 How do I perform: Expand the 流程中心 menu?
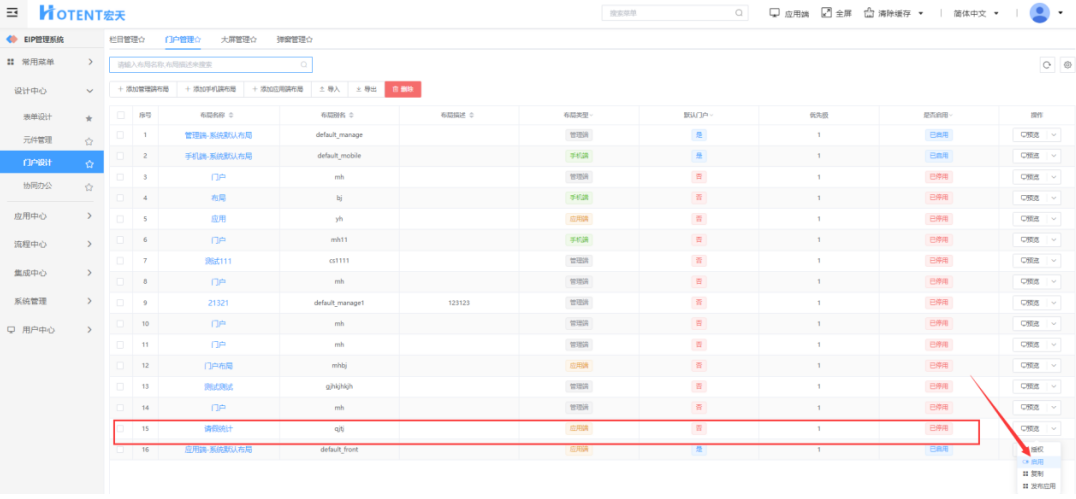pos(90,244)
